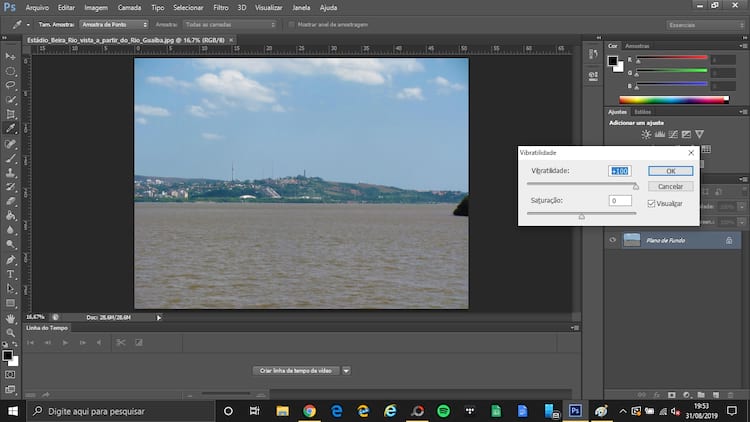This screenshot has width=750, height=422.
Task: Select the Move tool
Action: [10, 56]
